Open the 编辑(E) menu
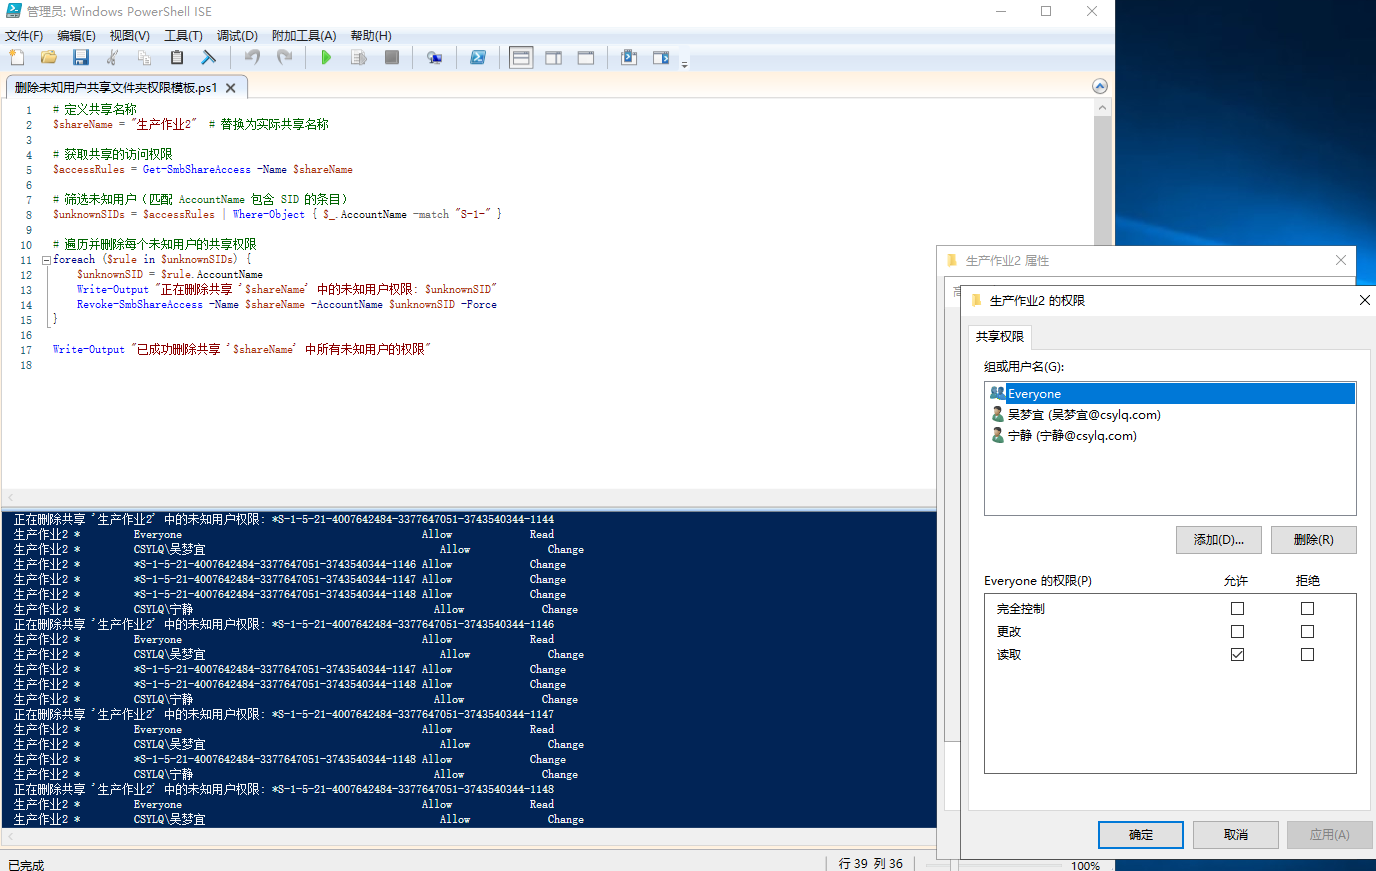 click(x=77, y=35)
